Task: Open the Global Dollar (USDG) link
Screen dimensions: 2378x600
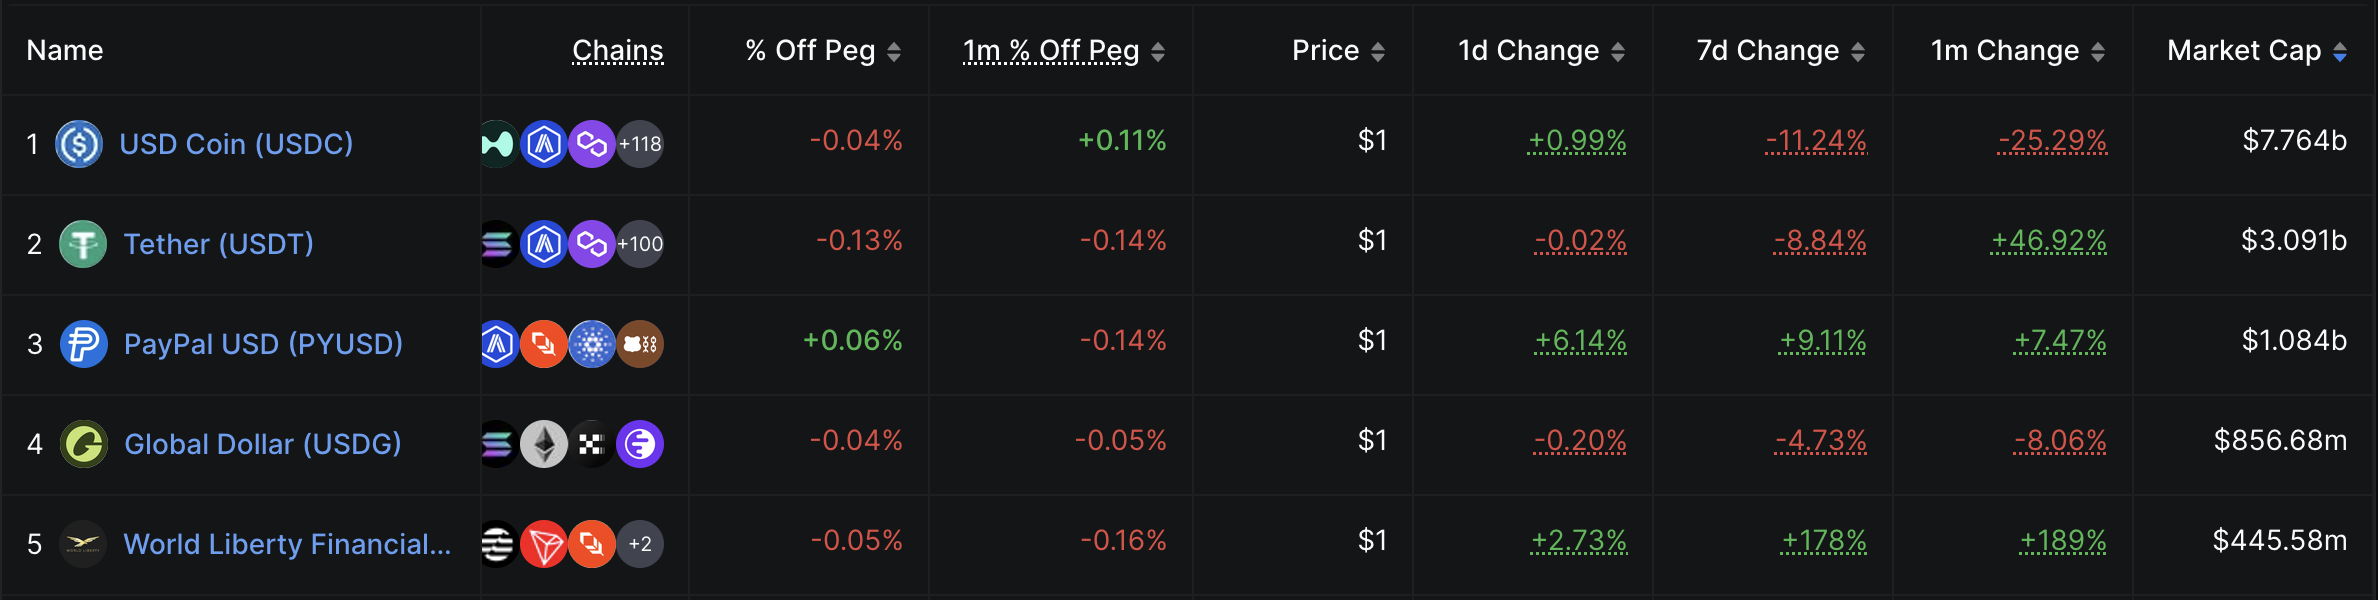Action: (262, 443)
